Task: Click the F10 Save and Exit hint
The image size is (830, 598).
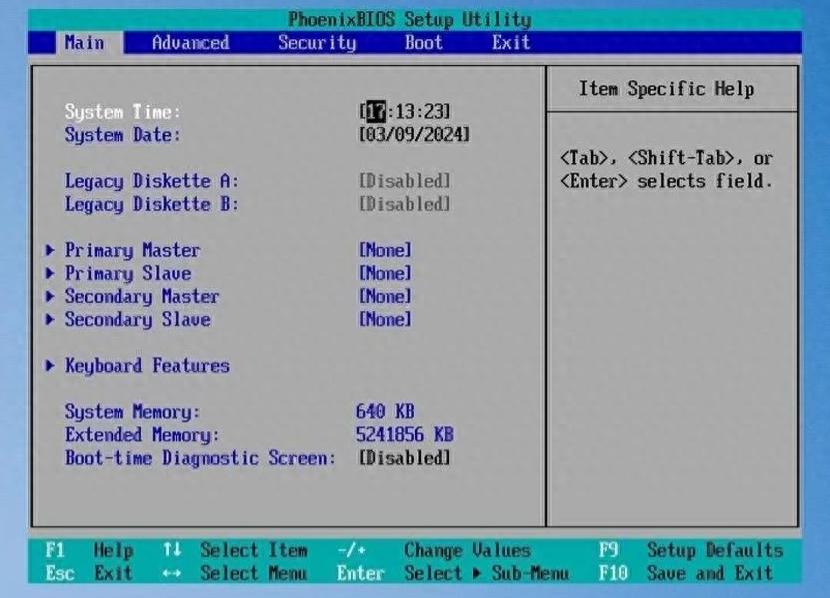Action: (x=686, y=573)
